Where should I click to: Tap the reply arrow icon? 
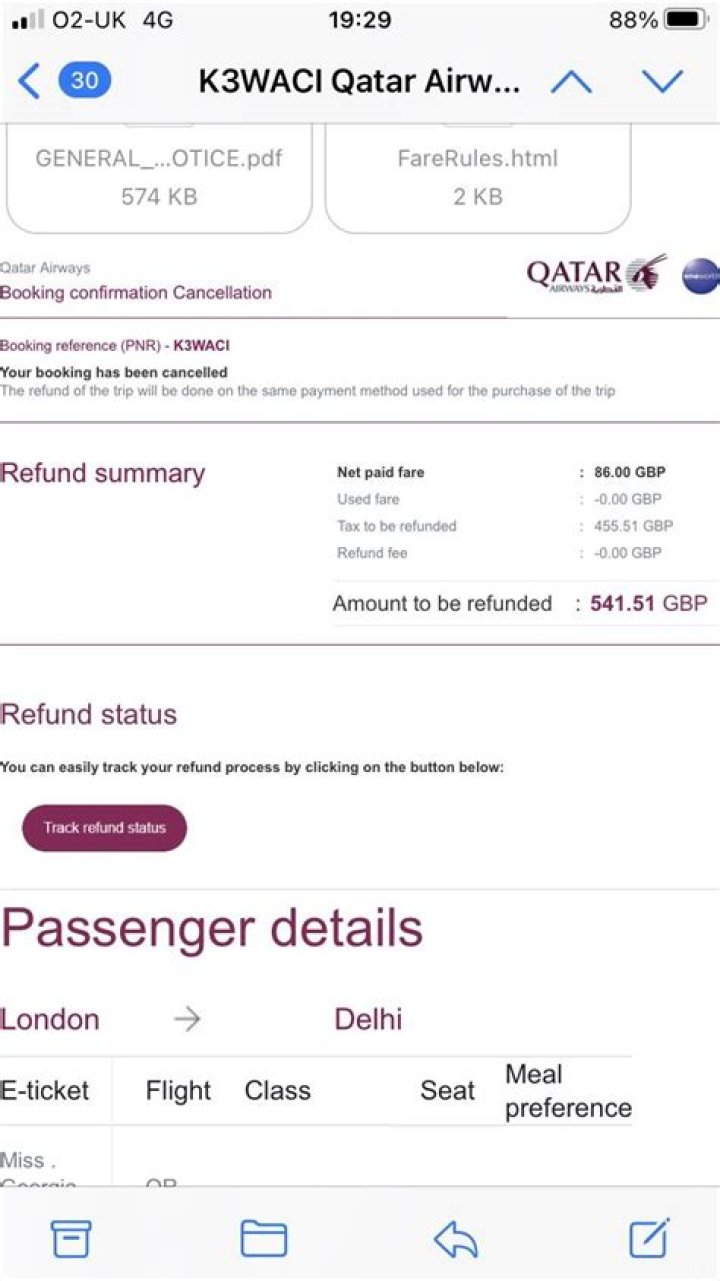pyautogui.click(x=455, y=1238)
